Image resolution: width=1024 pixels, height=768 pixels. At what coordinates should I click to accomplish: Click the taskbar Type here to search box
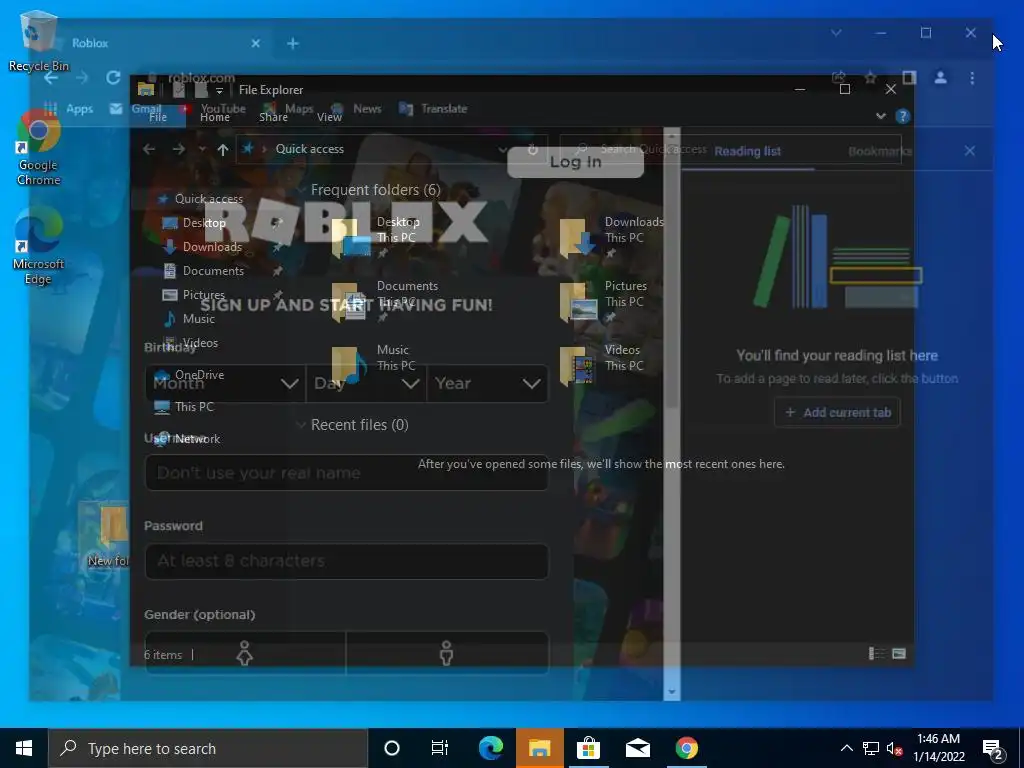pyautogui.click(x=208, y=748)
